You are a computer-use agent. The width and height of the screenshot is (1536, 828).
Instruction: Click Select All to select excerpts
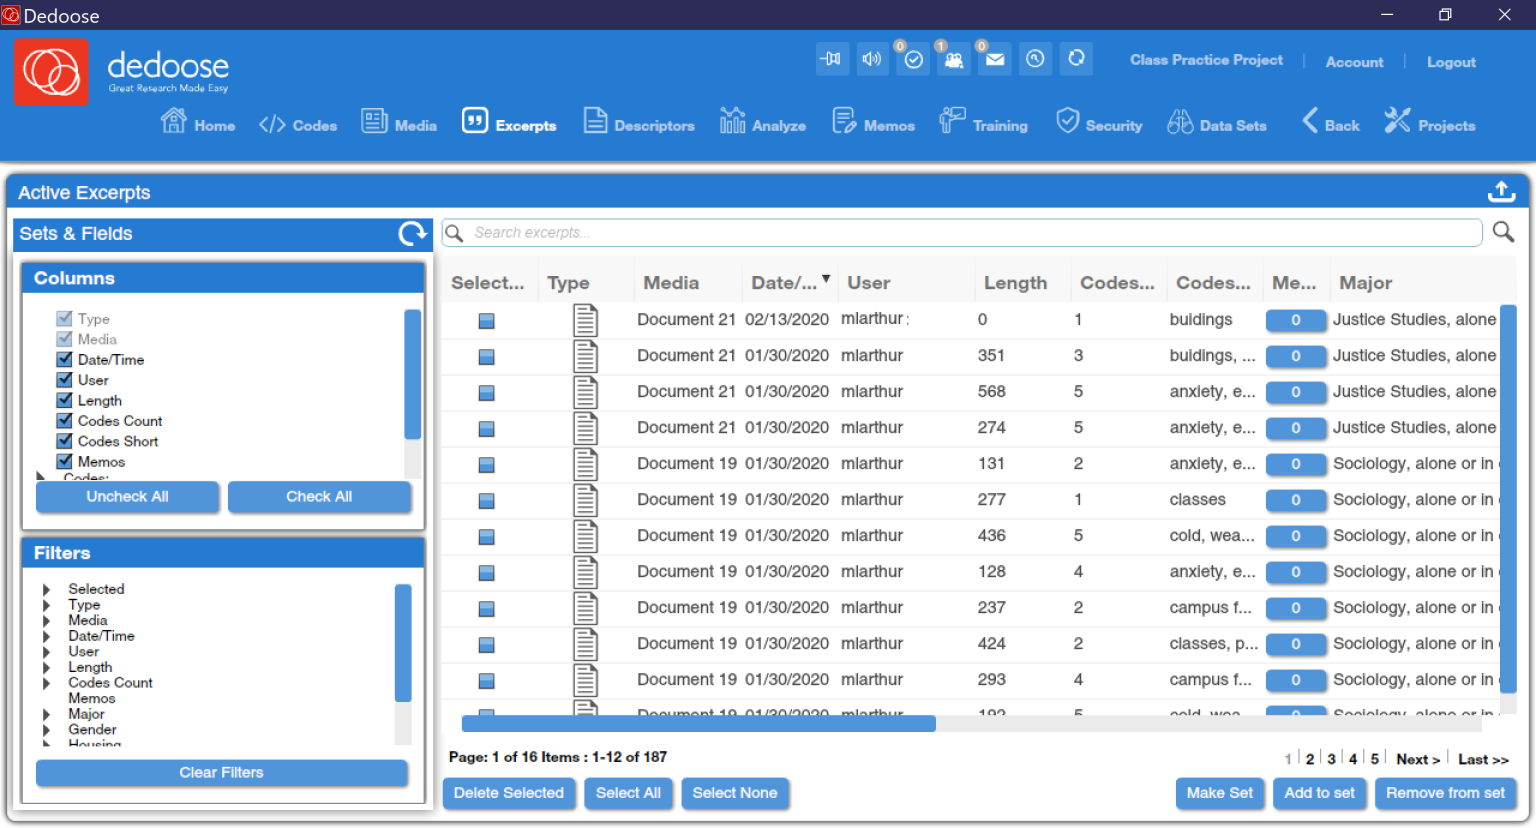coord(628,793)
